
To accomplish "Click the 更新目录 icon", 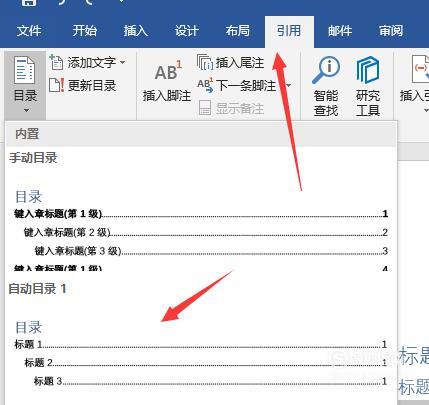I will tap(56, 85).
